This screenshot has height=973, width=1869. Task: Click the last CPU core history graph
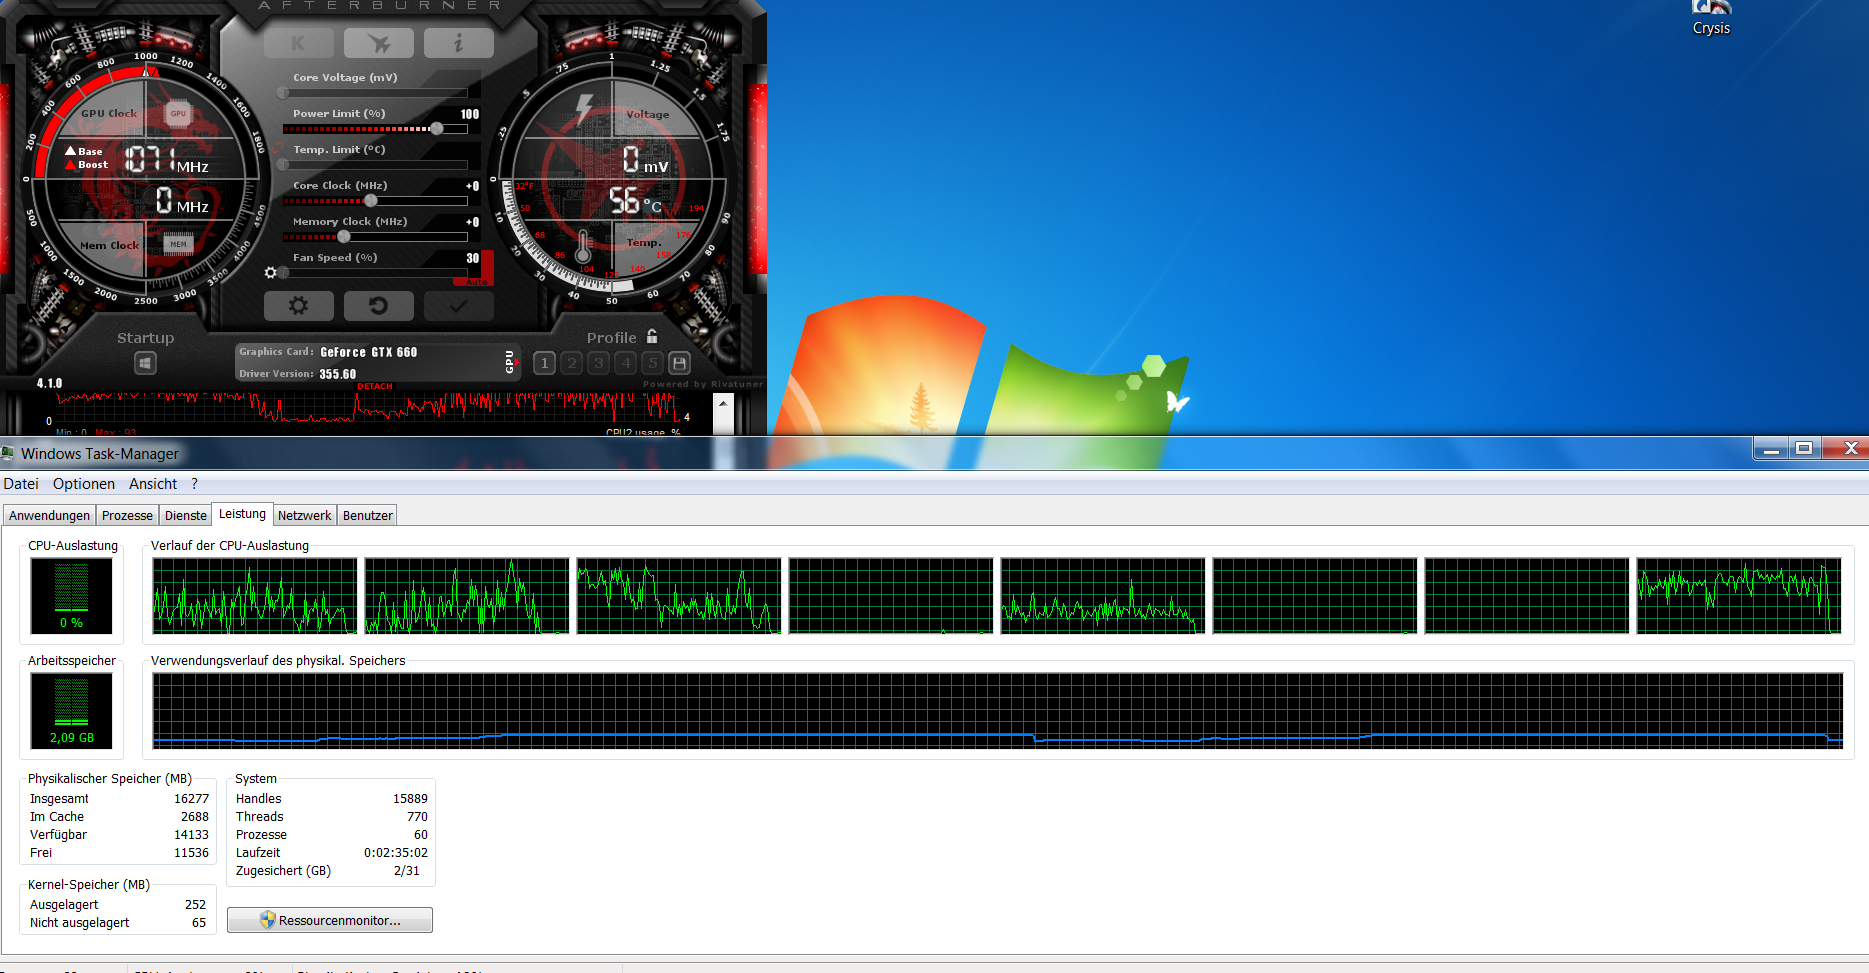(x=1739, y=596)
